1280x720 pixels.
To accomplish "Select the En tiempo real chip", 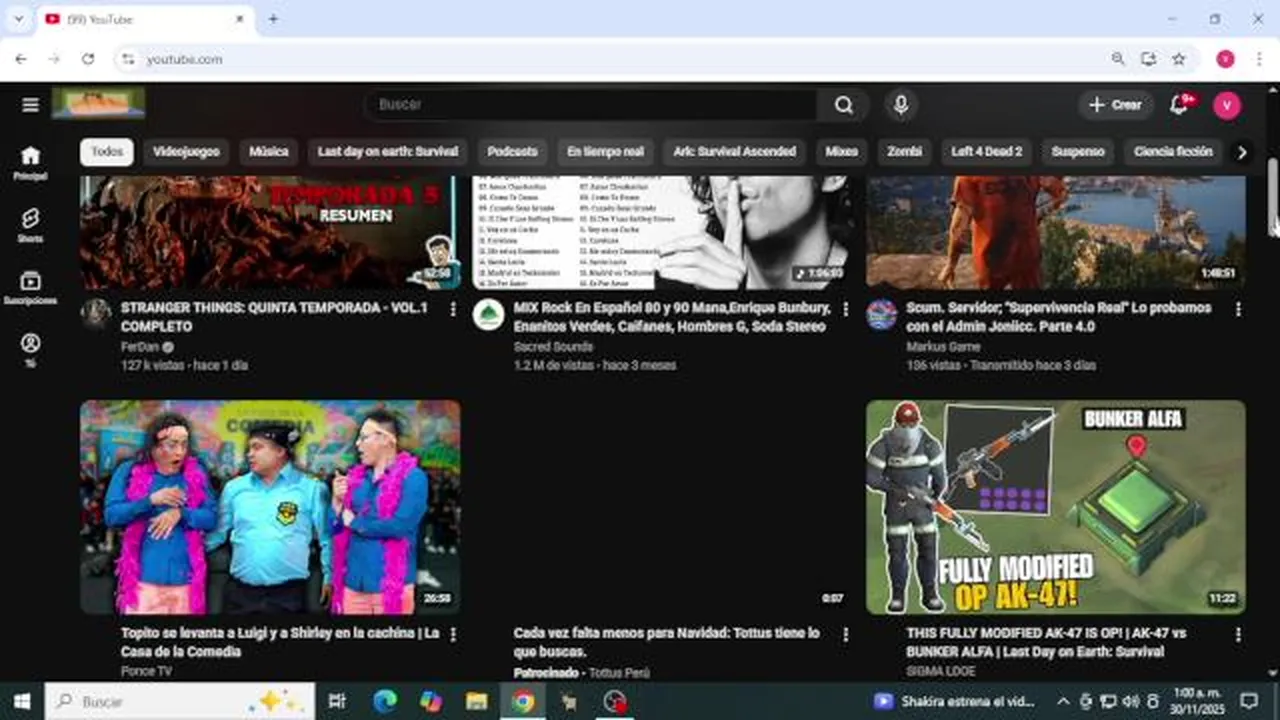I will [x=605, y=152].
